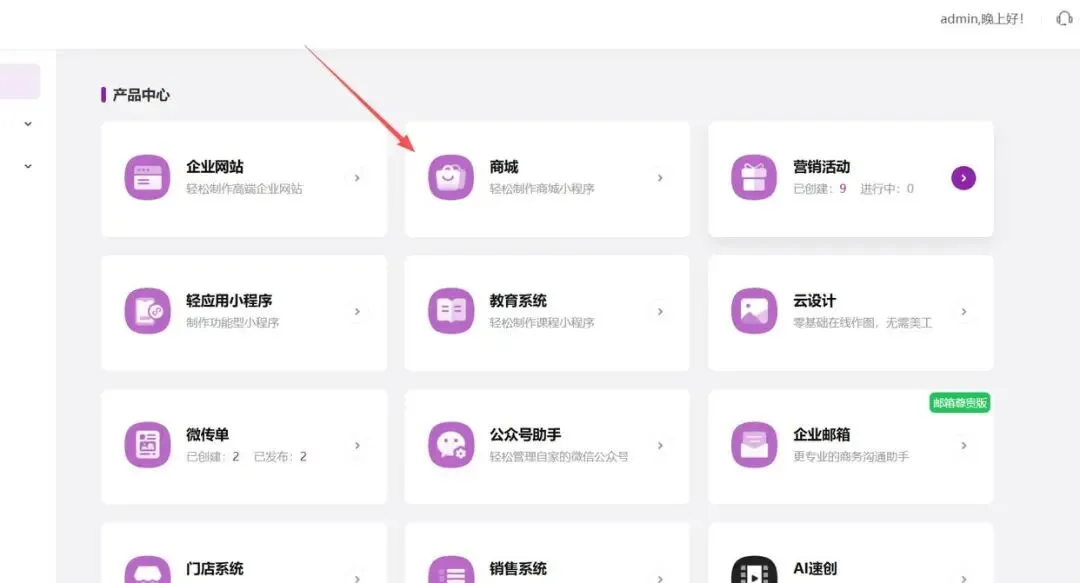Screen dimensions: 1080x583
Task: Click the 轻松制作高端企业网站 description
Action: 245,189
